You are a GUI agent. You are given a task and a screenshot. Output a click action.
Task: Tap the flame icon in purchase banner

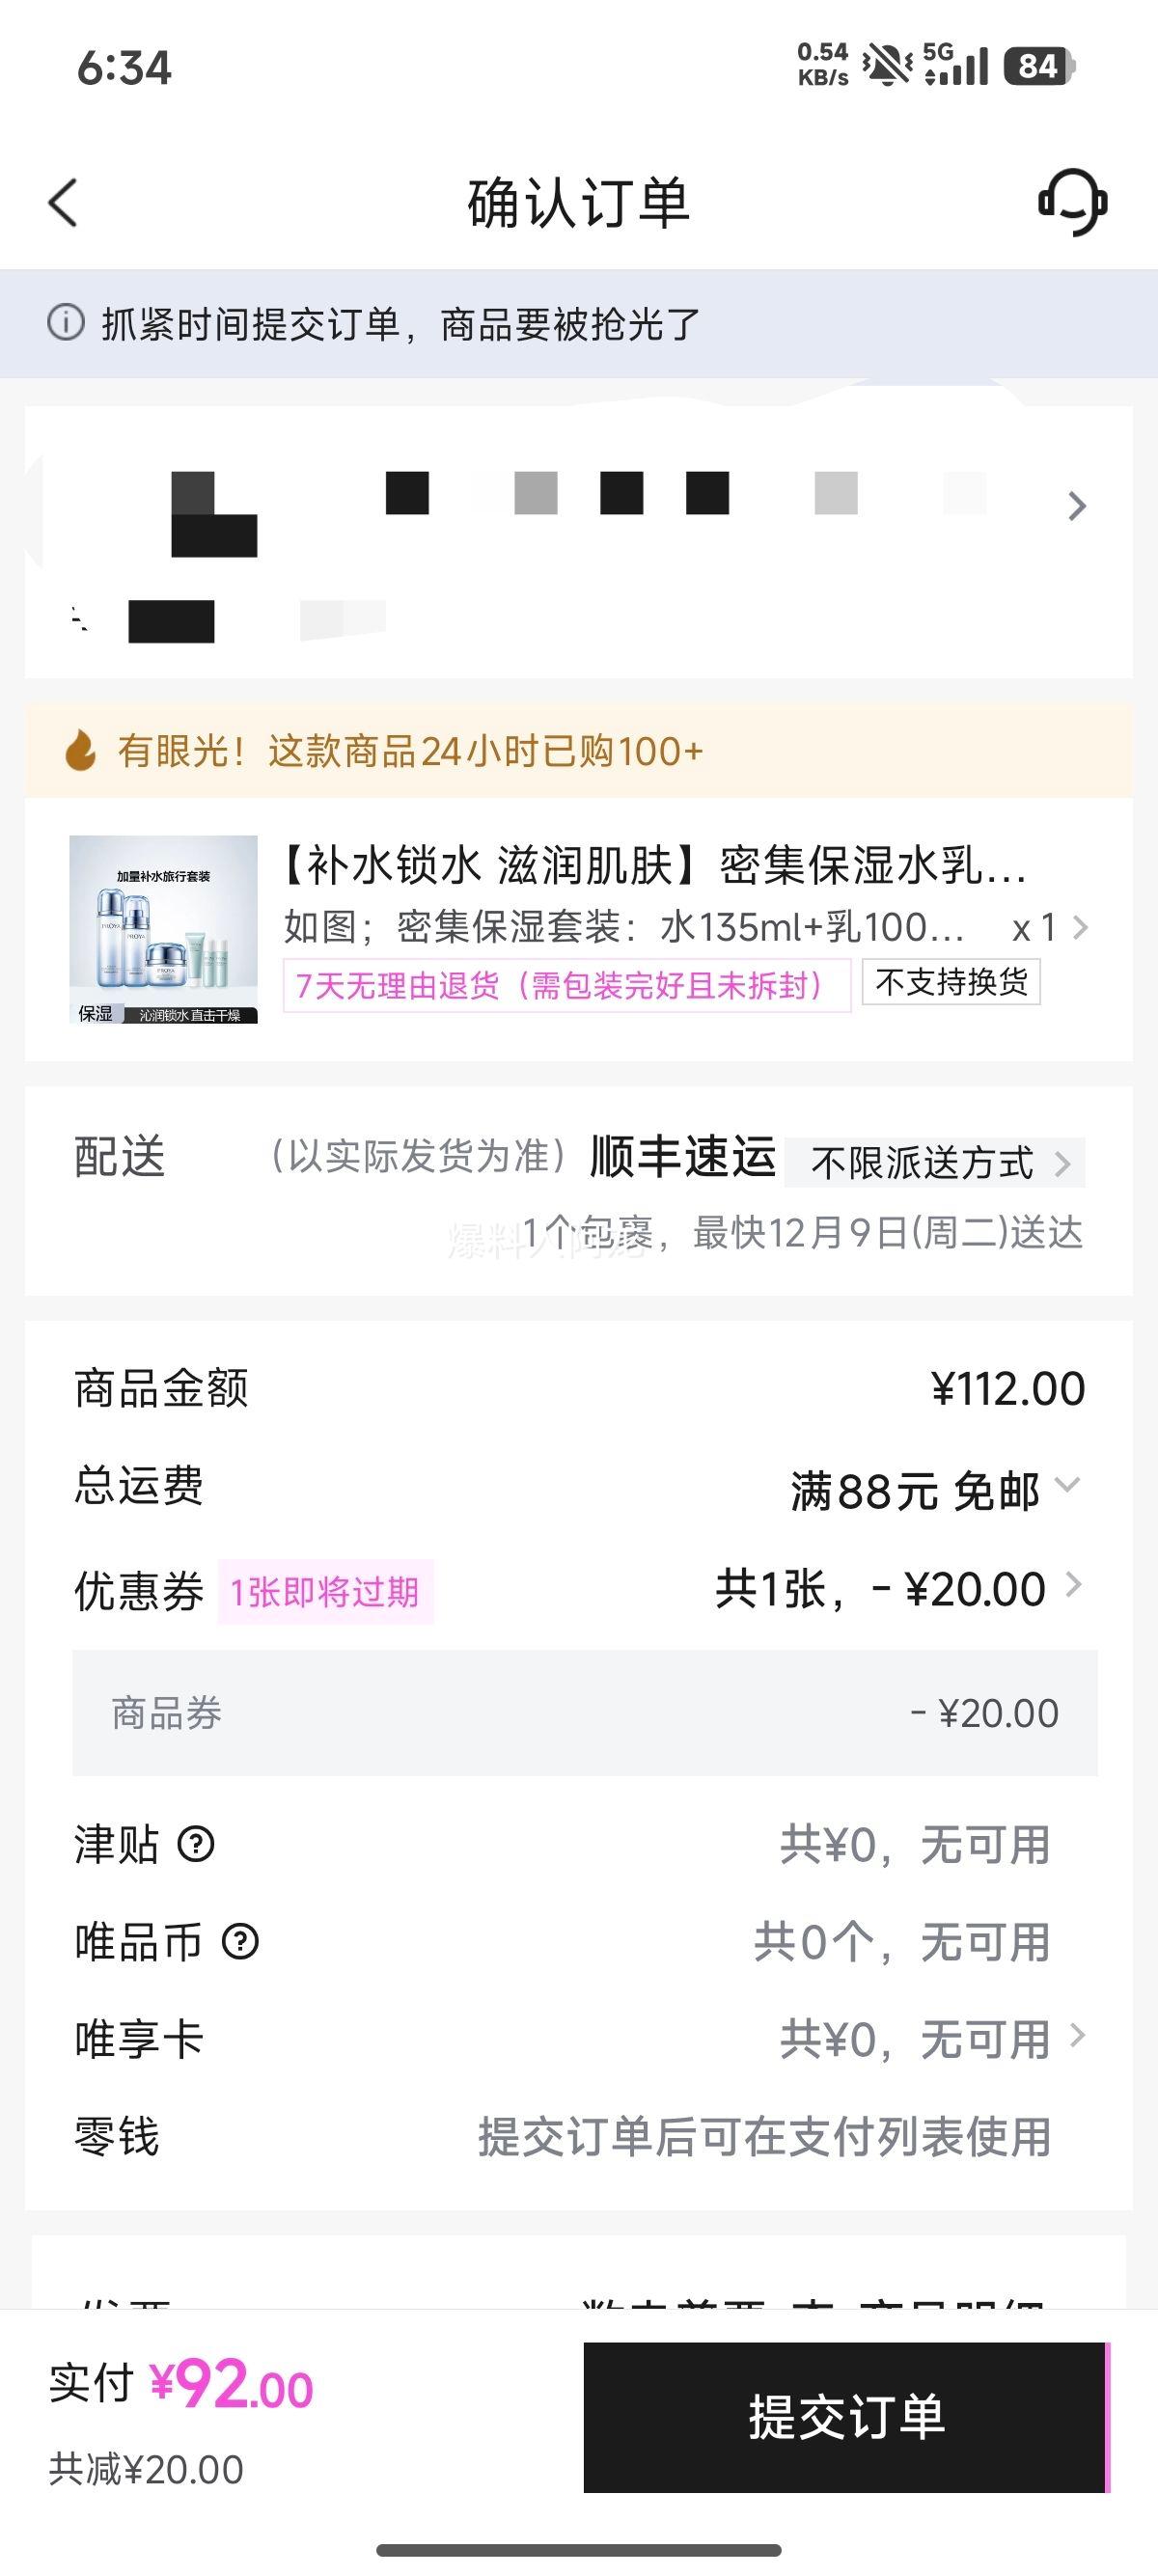point(81,750)
